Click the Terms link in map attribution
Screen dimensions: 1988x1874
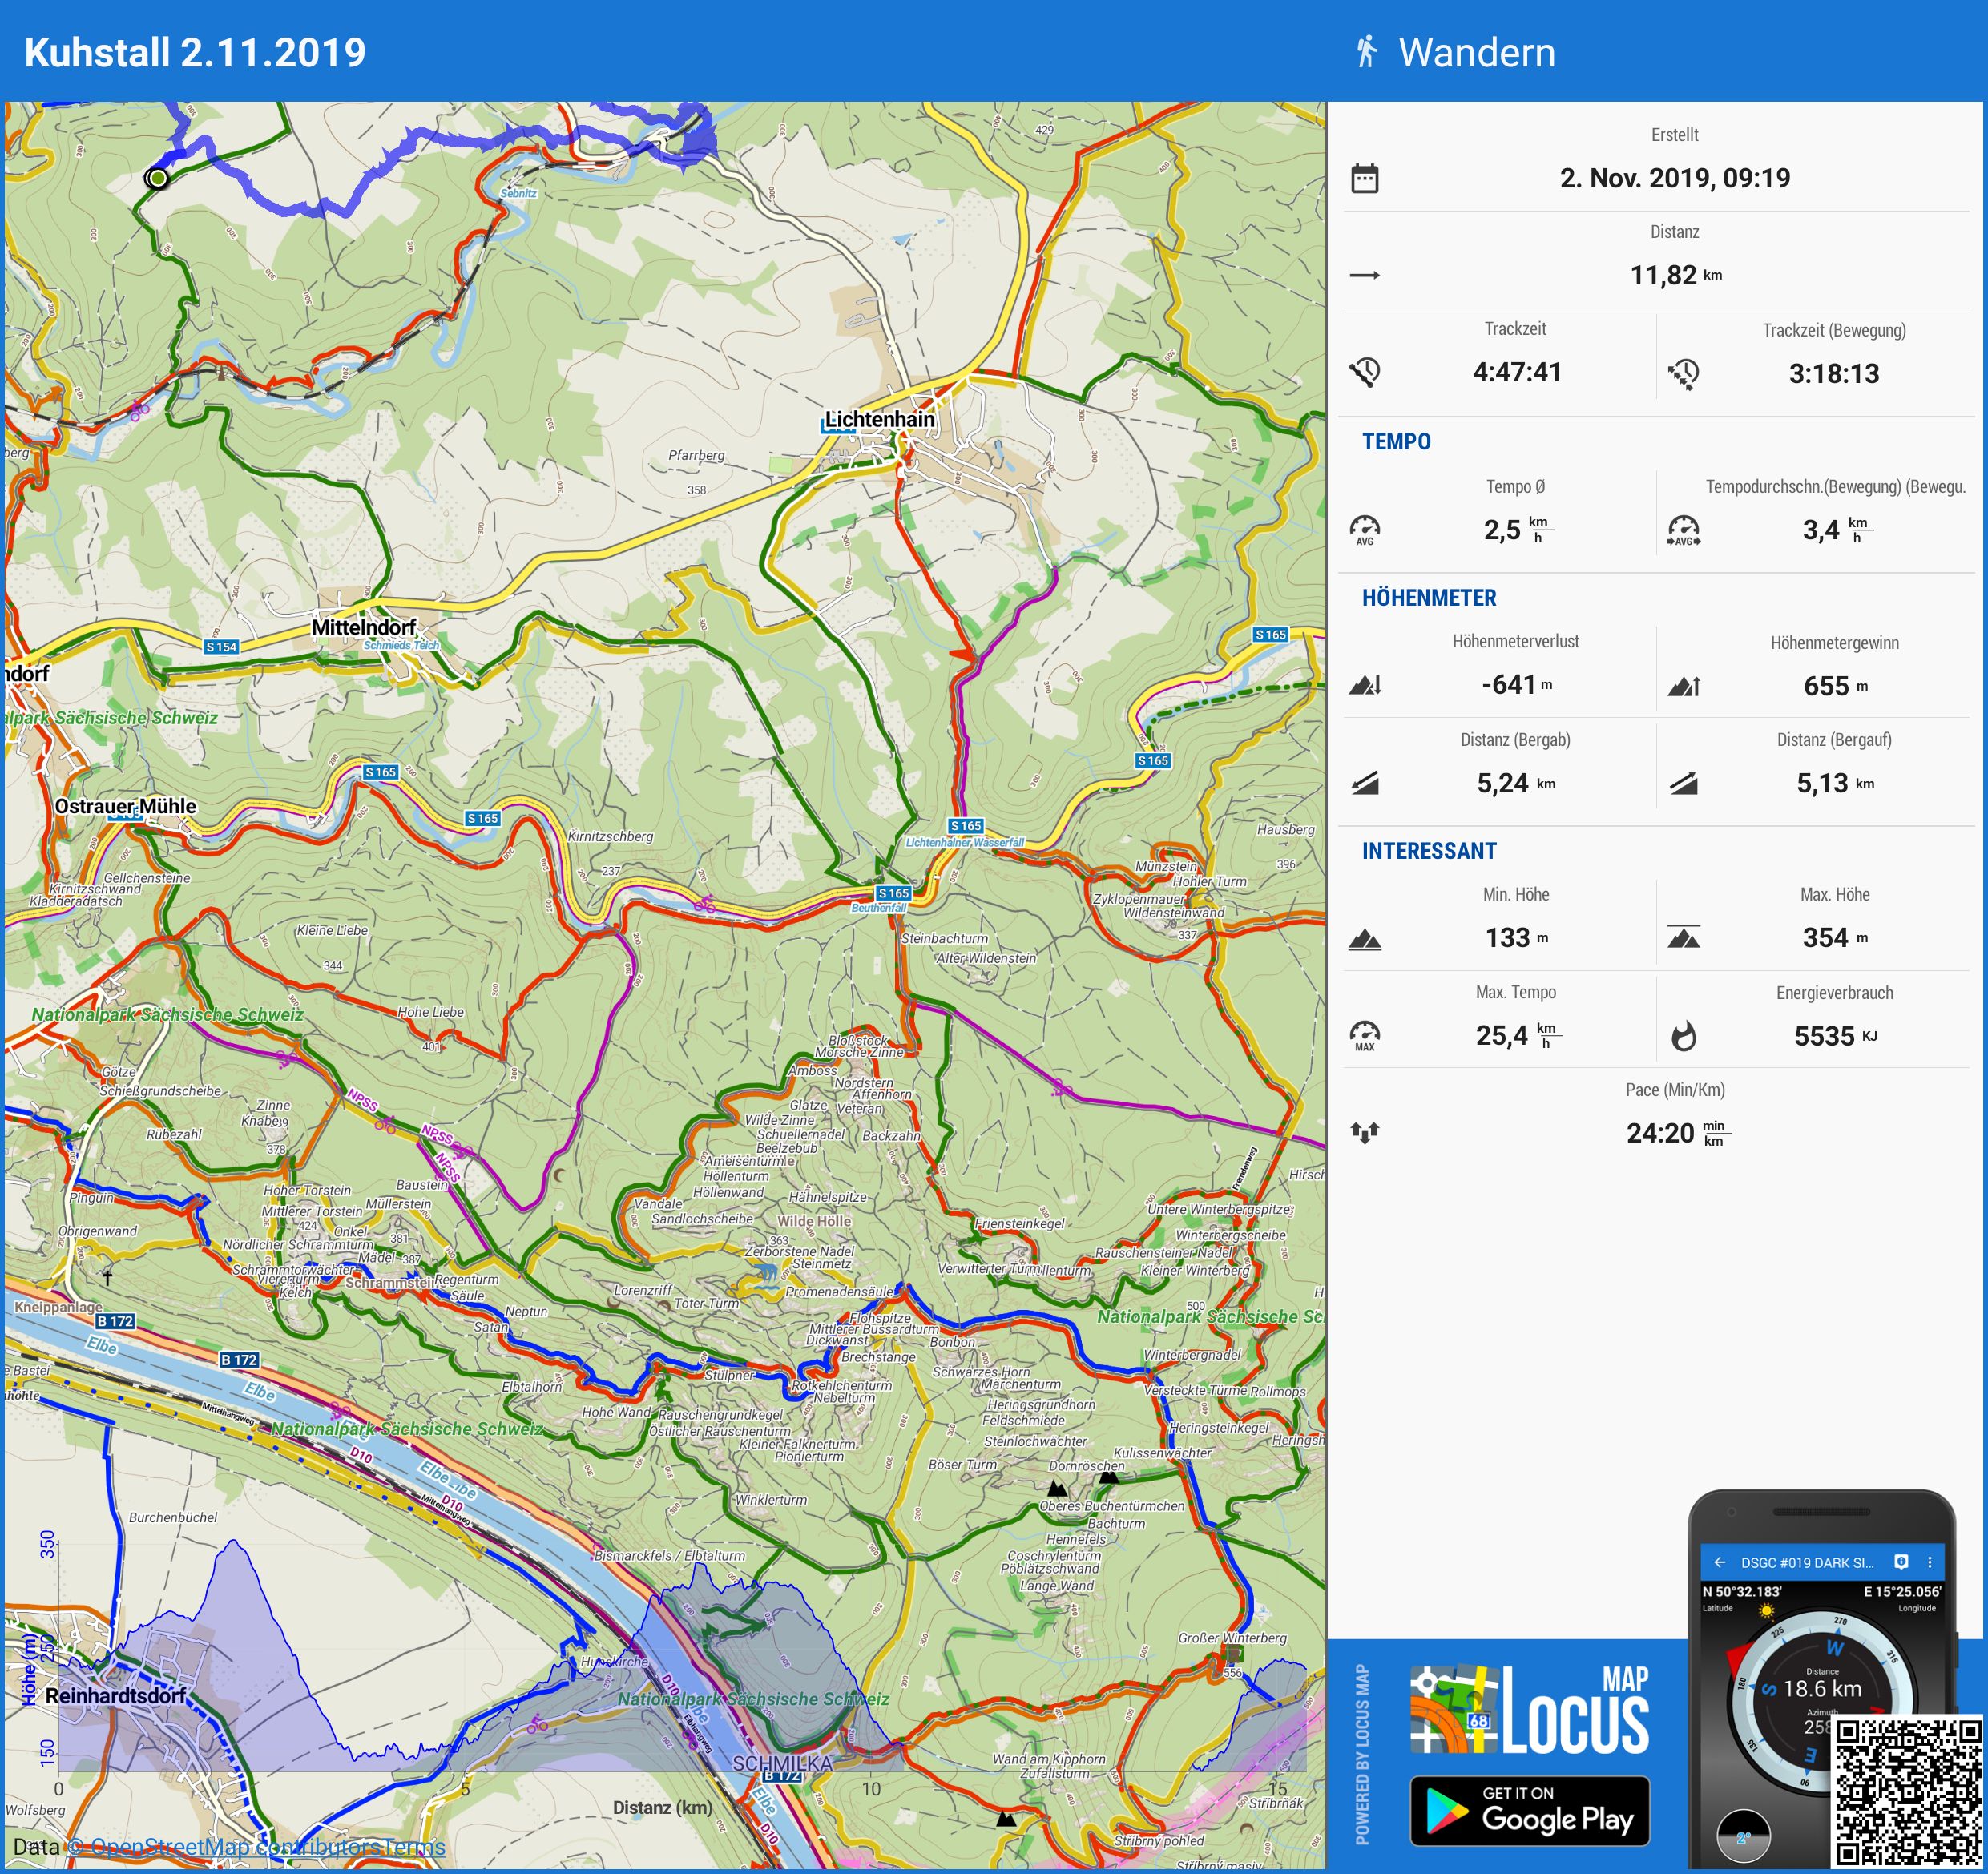(414, 1847)
